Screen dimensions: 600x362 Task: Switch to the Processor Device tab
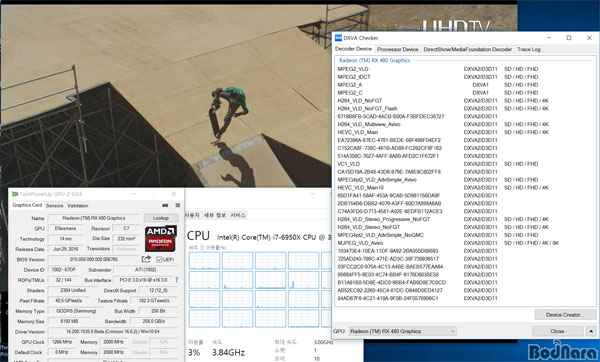tap(398, 49)
